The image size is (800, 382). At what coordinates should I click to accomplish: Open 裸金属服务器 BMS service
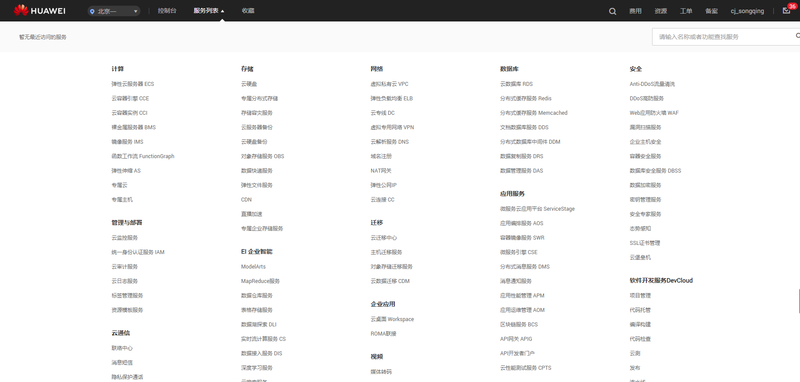click(x=134, y=127)
